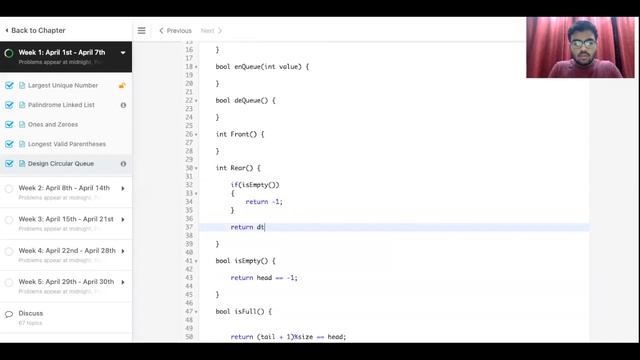Toggle Design Circular Queue checkbox
Viewport: 640px width, 360px height.
coord(9,164)
